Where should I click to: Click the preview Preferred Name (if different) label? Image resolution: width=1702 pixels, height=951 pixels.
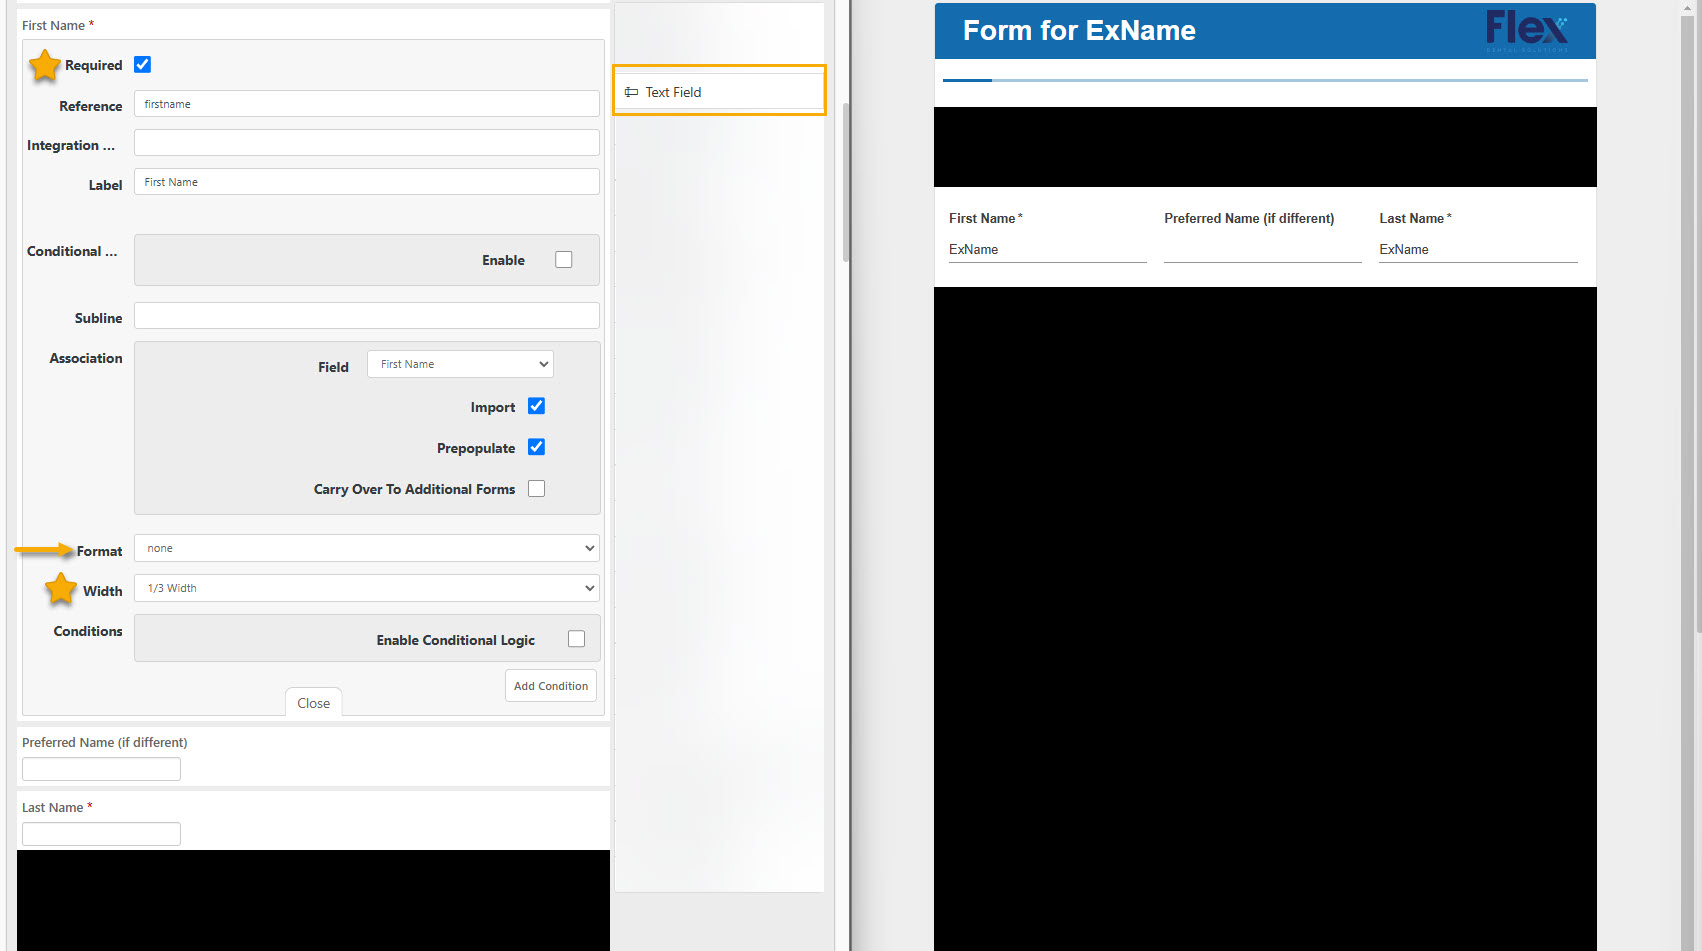tap(1249, 218)
